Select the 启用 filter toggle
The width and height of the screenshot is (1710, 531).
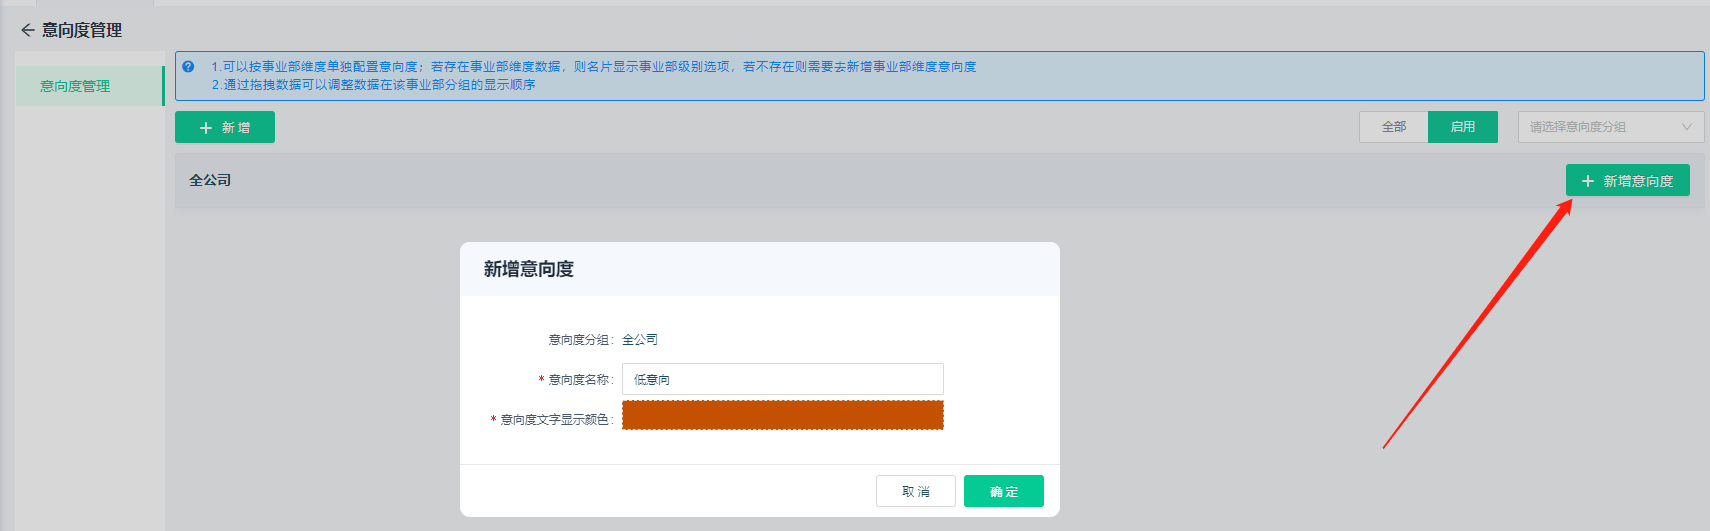(1462, 127)
